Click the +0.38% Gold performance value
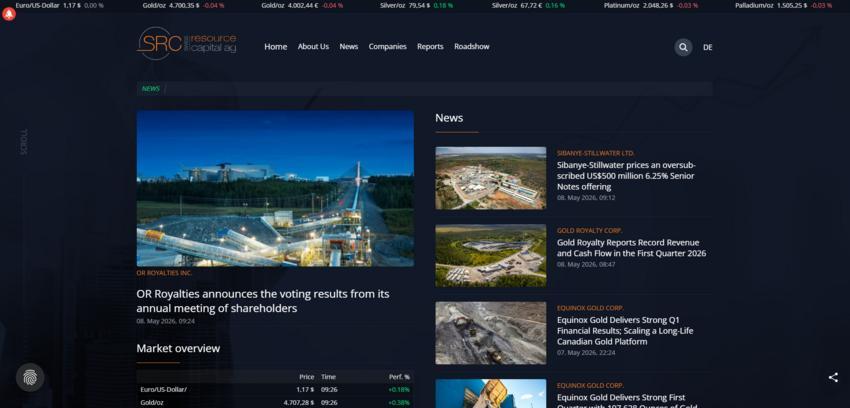The height and width of the screenshot is (408, 850). 399,403
